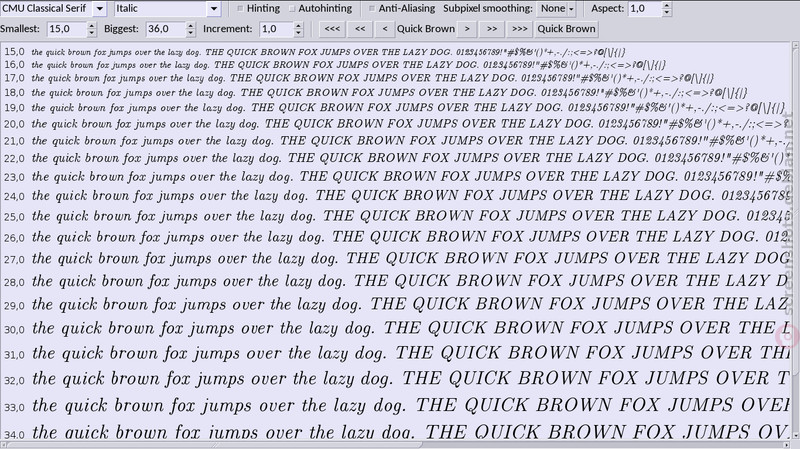
Task: Click the 23,0 size sample row
Action: click(x=395, y=177)
